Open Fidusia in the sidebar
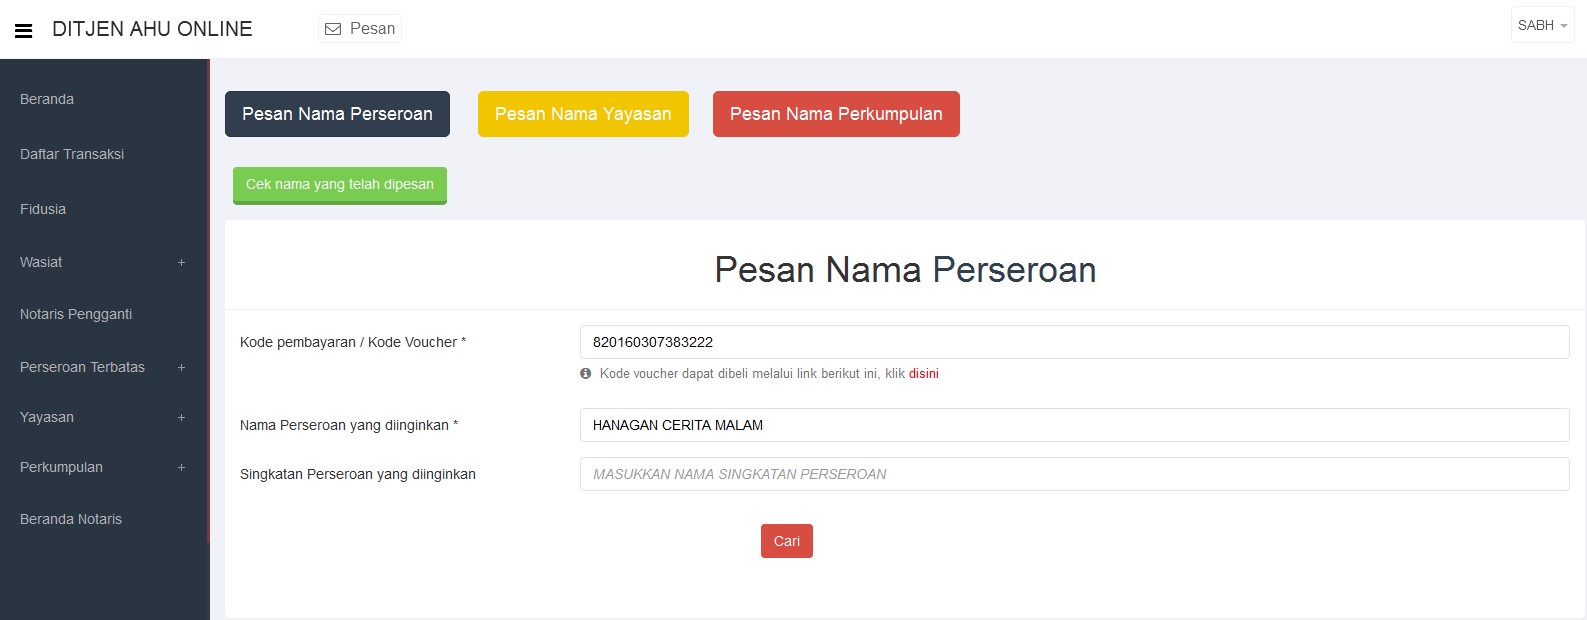Image resolution: width=1587 pixels, height=620 pixels. pos(43,209)
